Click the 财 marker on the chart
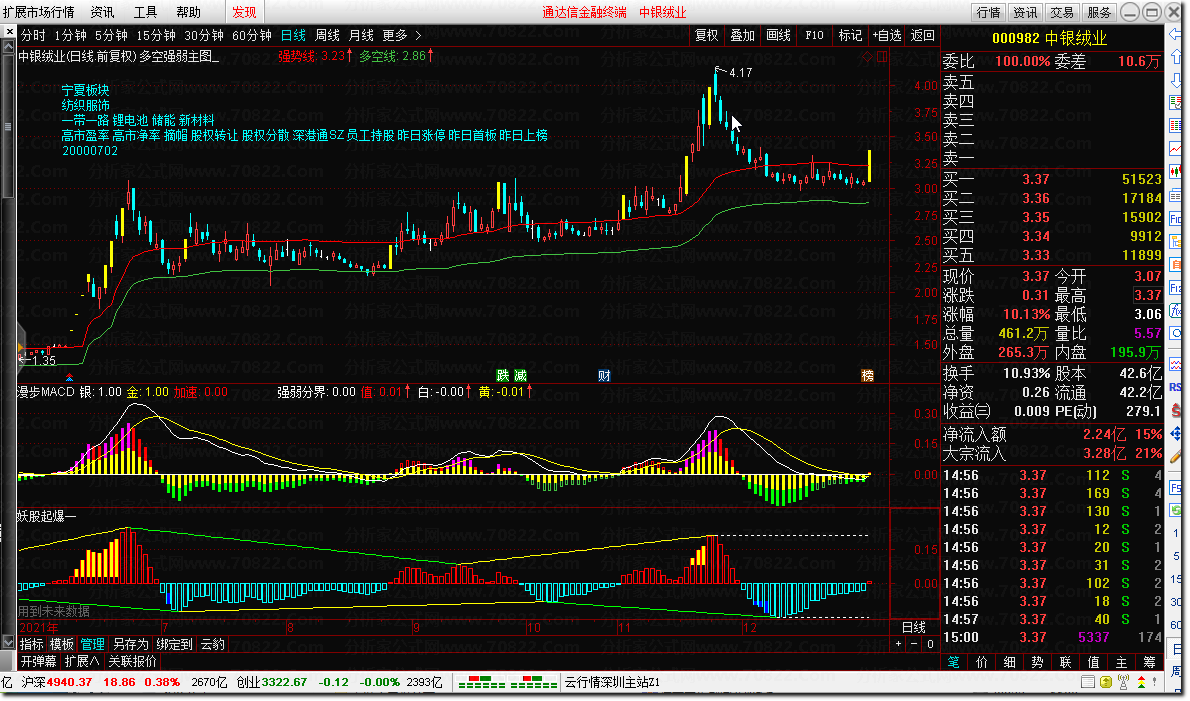The width and height of the screenshot is (1190, 701). click(x=604, y=376)
